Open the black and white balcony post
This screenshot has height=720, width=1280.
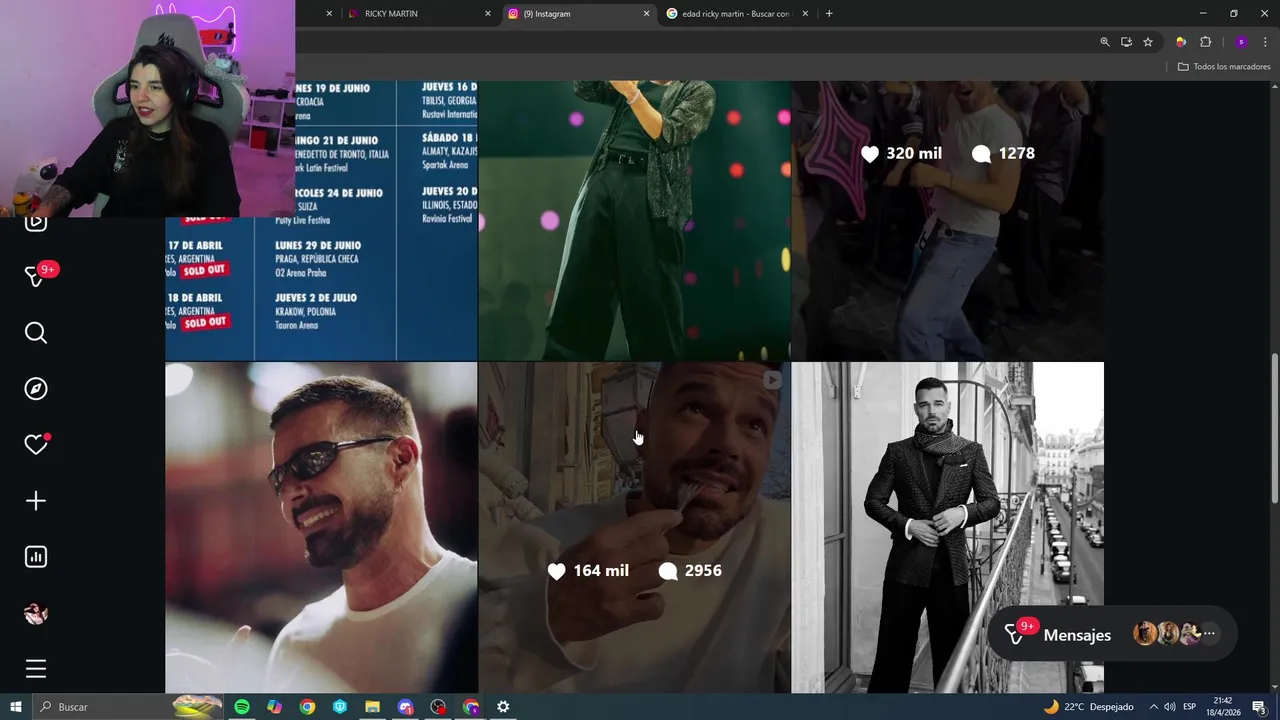(x=948, y=527)
